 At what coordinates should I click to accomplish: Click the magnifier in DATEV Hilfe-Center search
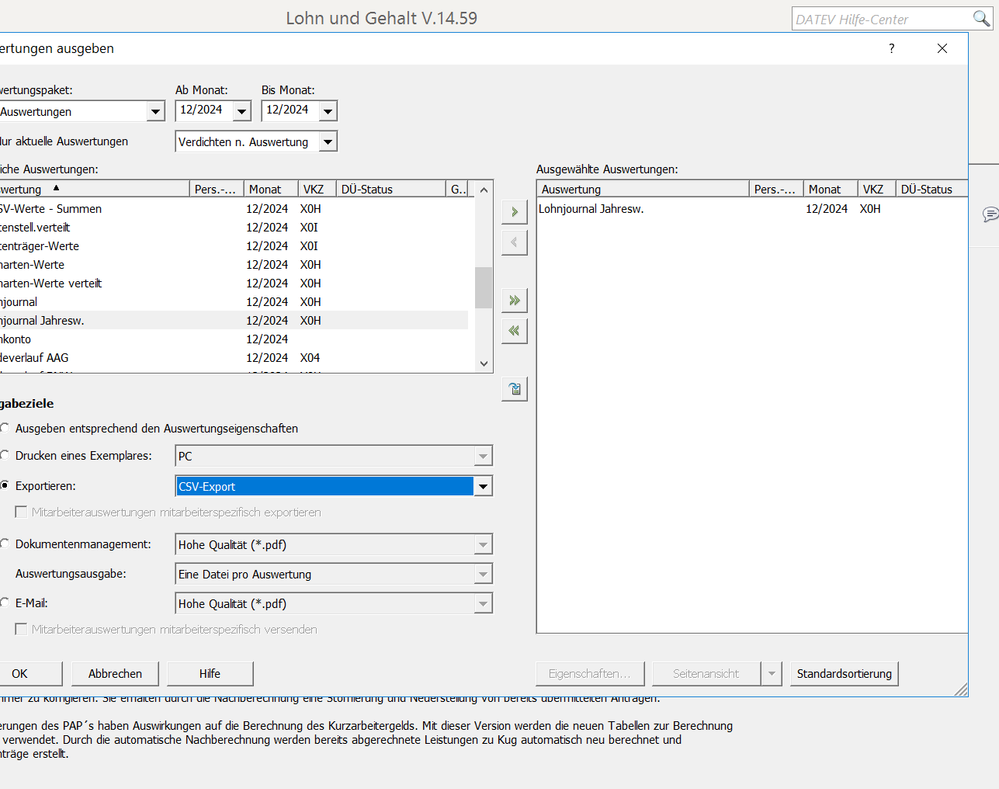pyautogui.click(x=981, y=18)
